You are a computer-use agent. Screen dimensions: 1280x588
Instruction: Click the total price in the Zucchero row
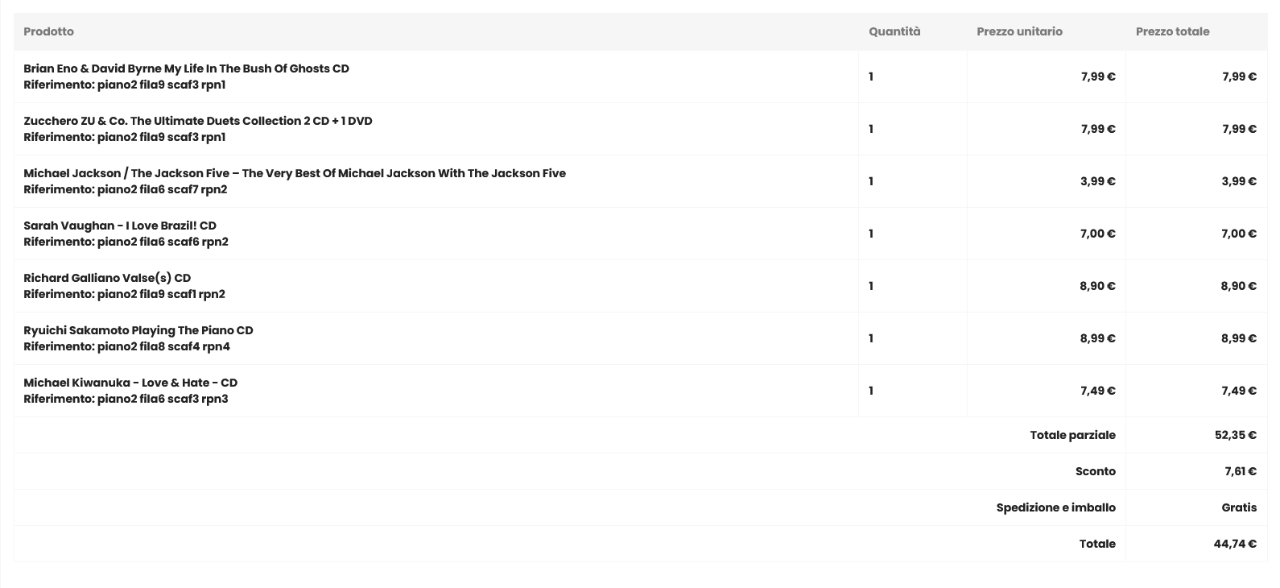tap(1240, 129)
